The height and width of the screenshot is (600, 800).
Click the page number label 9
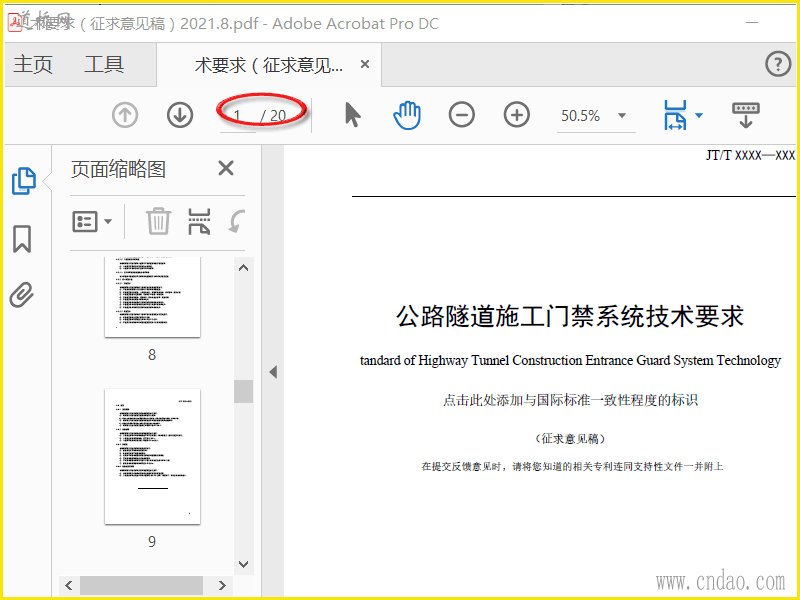pos(152,541)
